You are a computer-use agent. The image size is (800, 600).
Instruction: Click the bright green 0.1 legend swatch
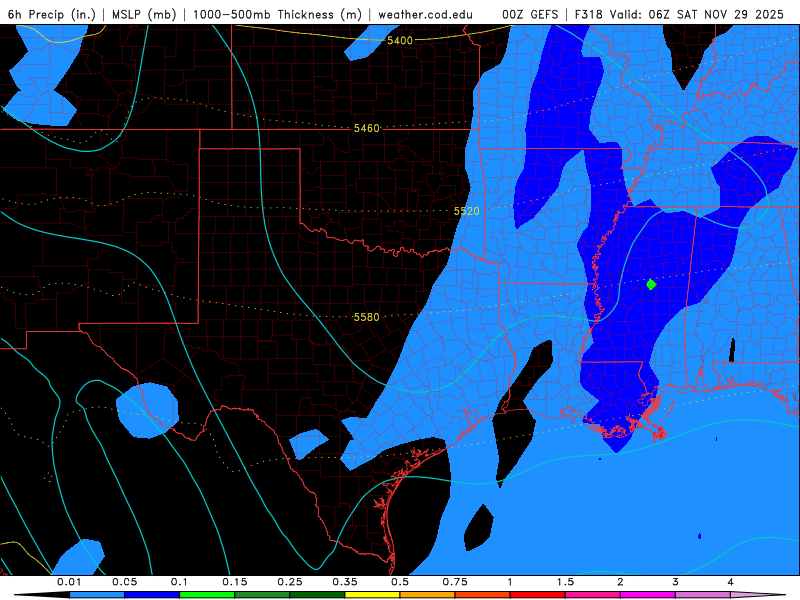pos(207,595)
